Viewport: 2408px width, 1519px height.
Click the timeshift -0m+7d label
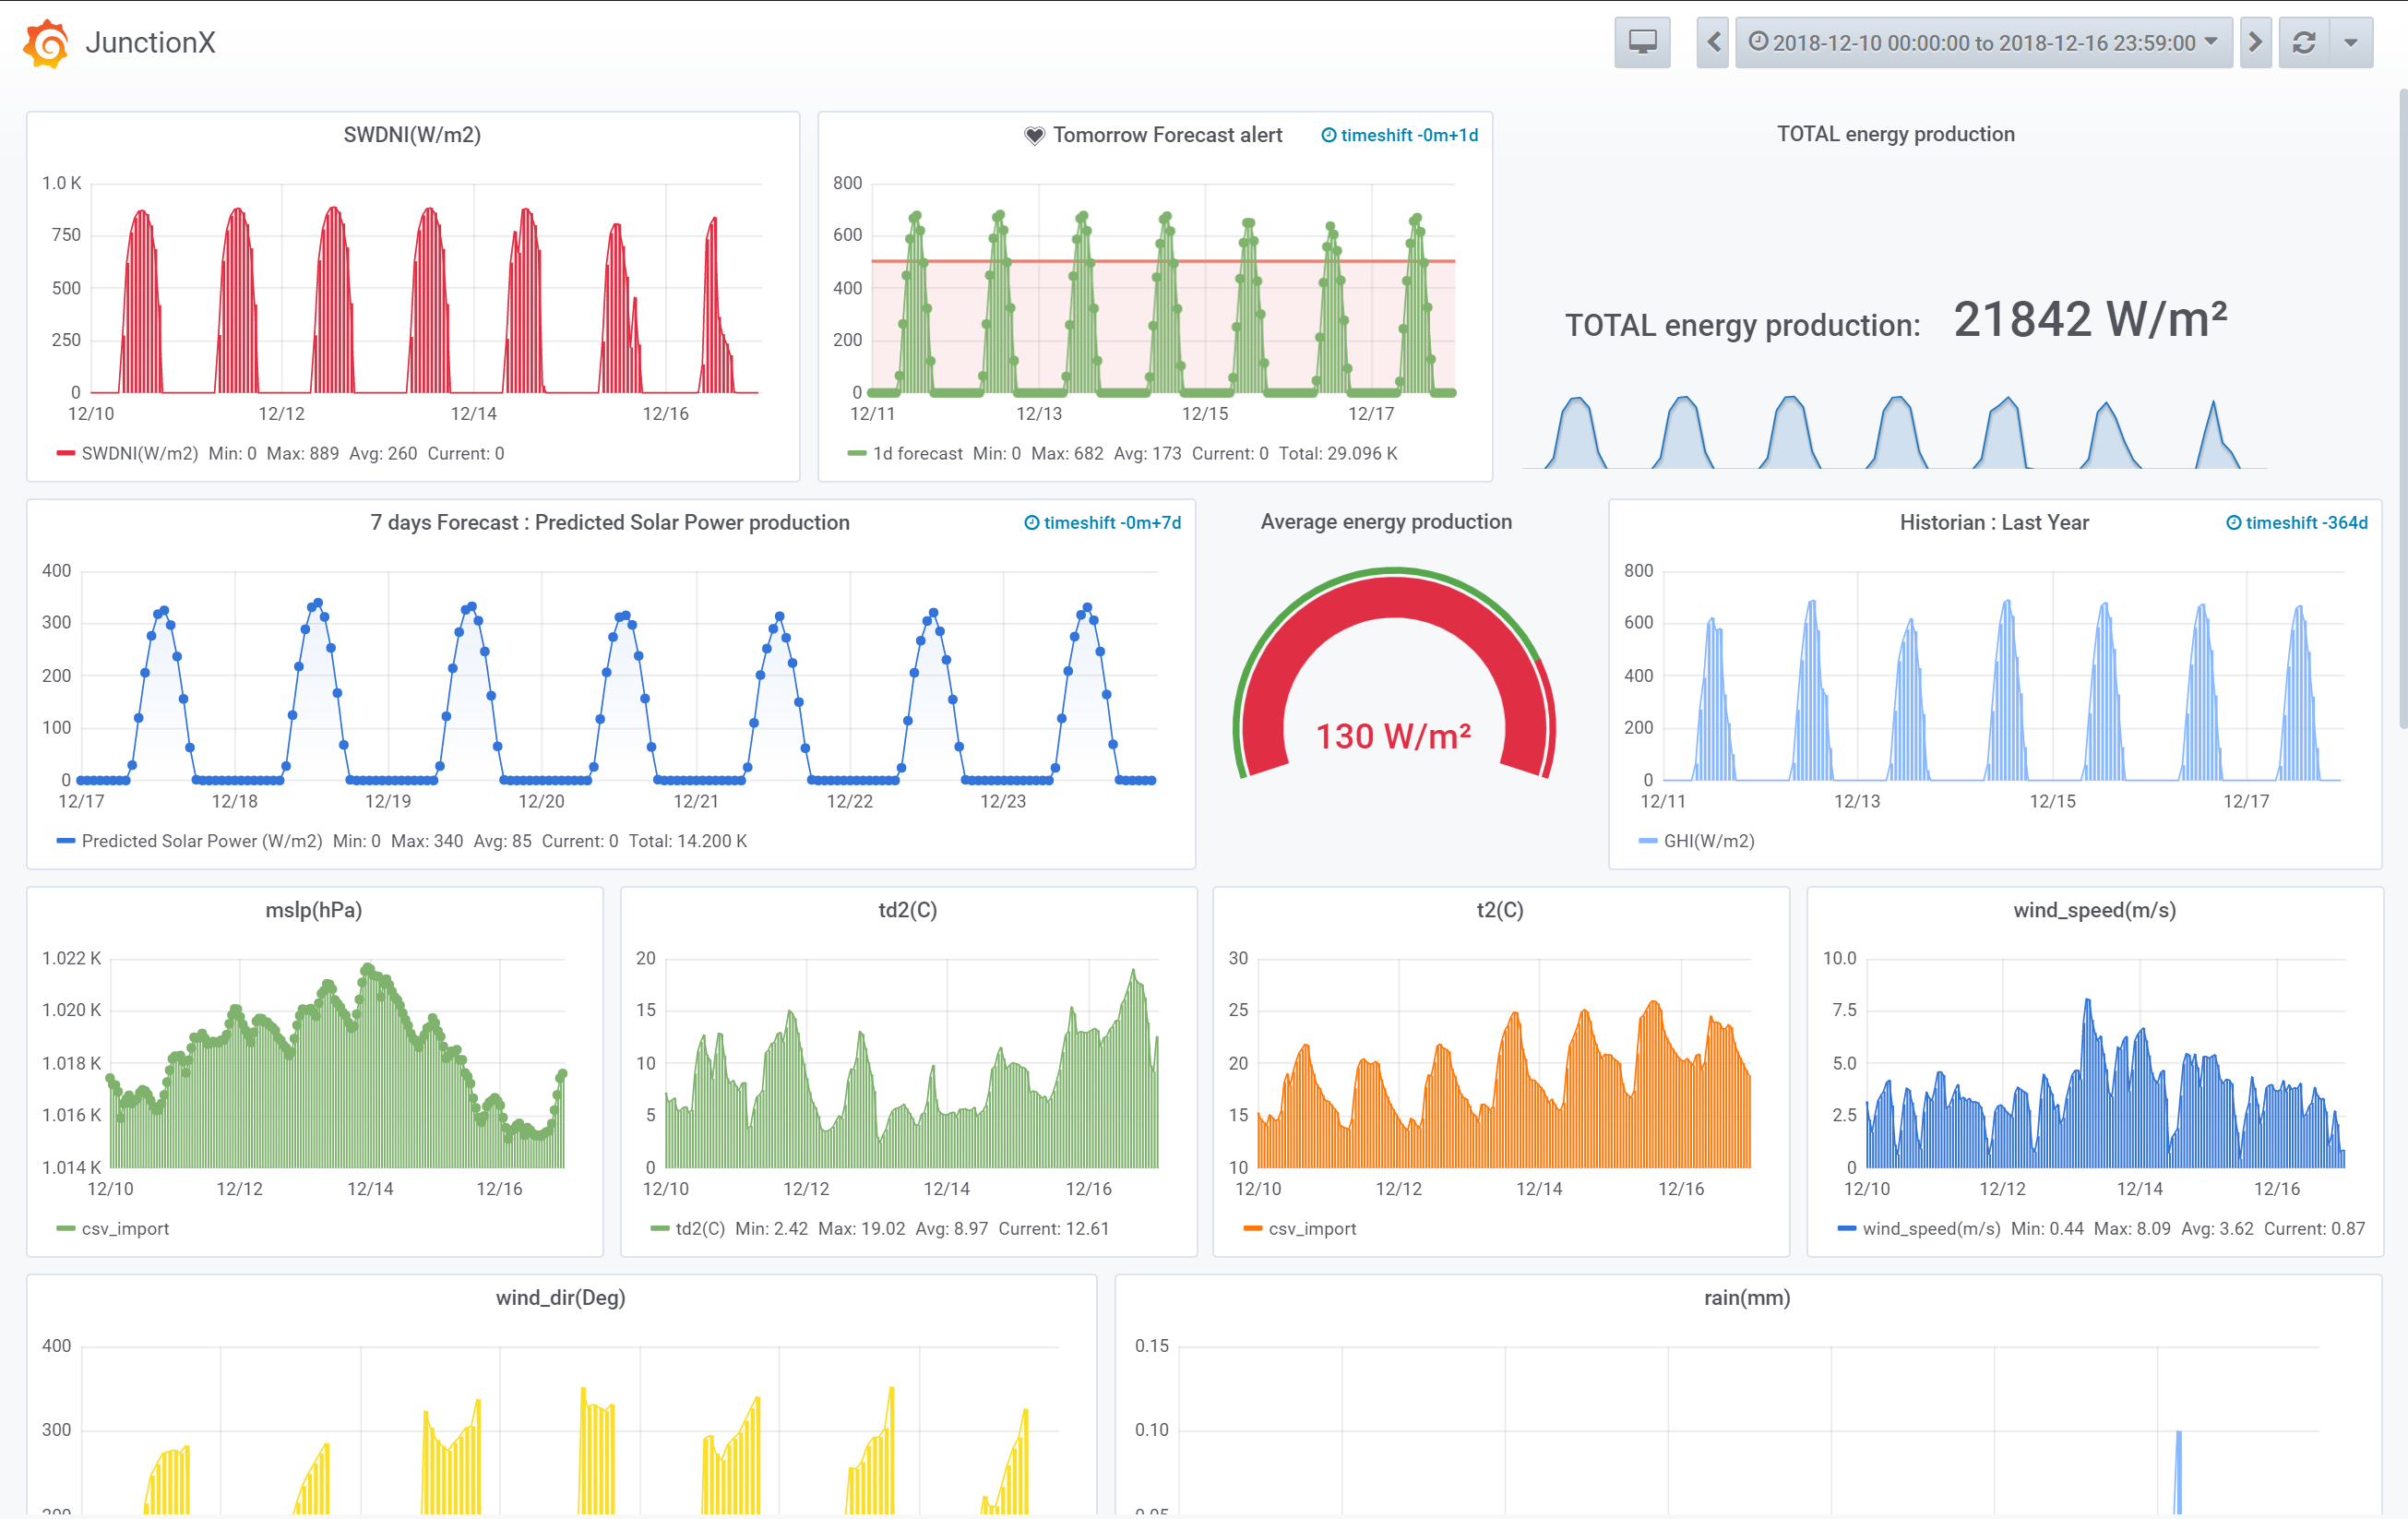(1111, 522)
